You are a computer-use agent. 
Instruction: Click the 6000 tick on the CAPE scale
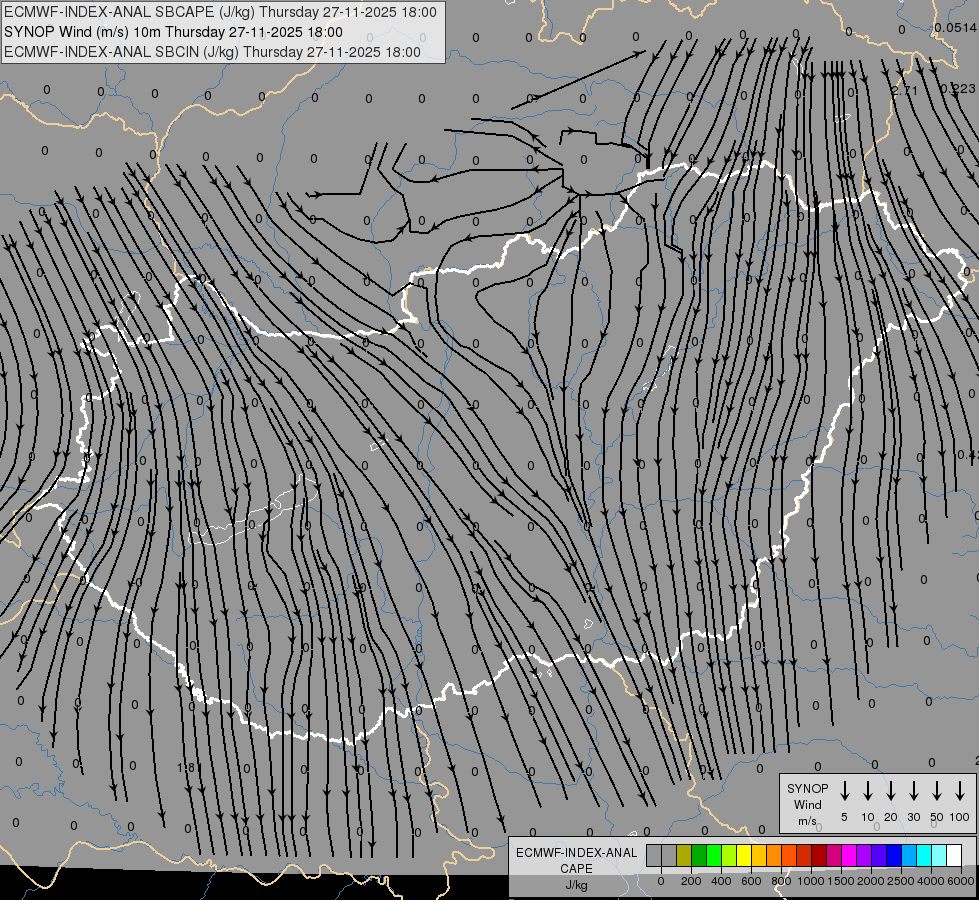point(960,881)
